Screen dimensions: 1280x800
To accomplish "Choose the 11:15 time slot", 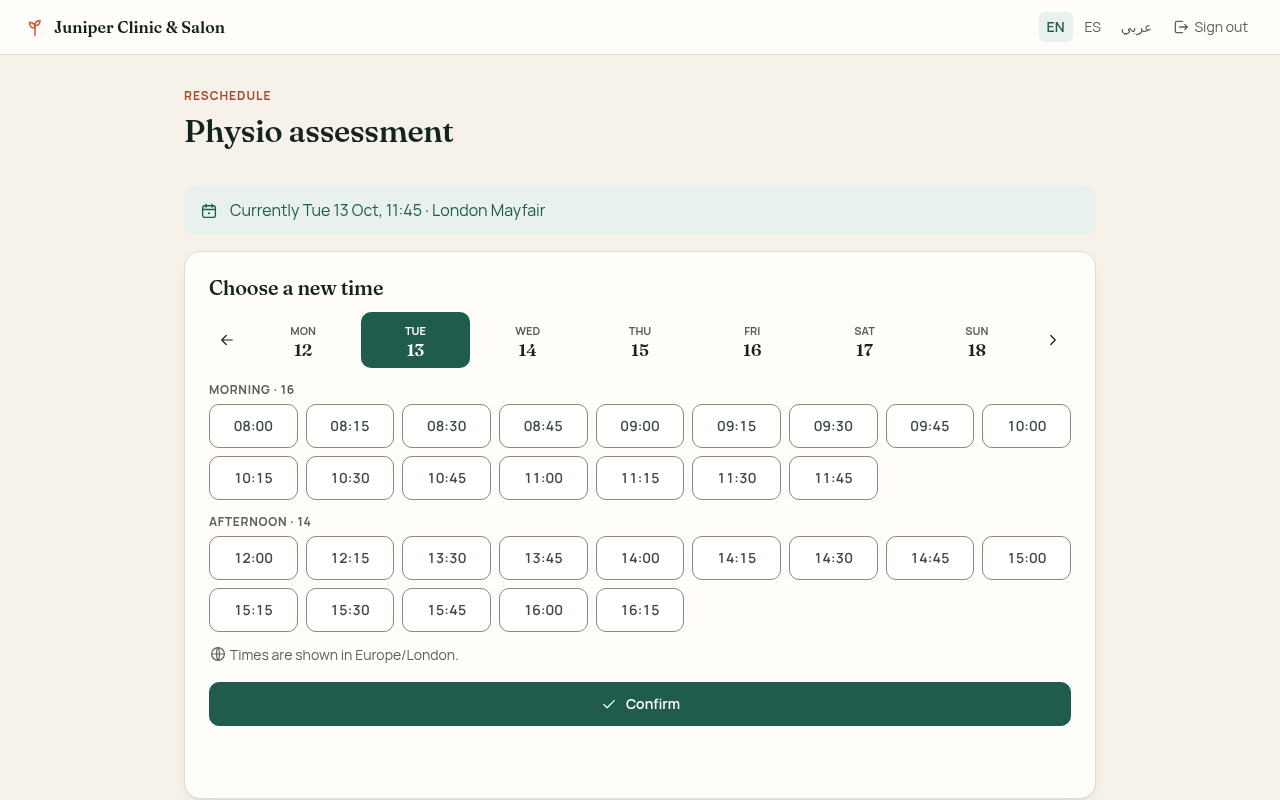I will click(x=640, y=478).
